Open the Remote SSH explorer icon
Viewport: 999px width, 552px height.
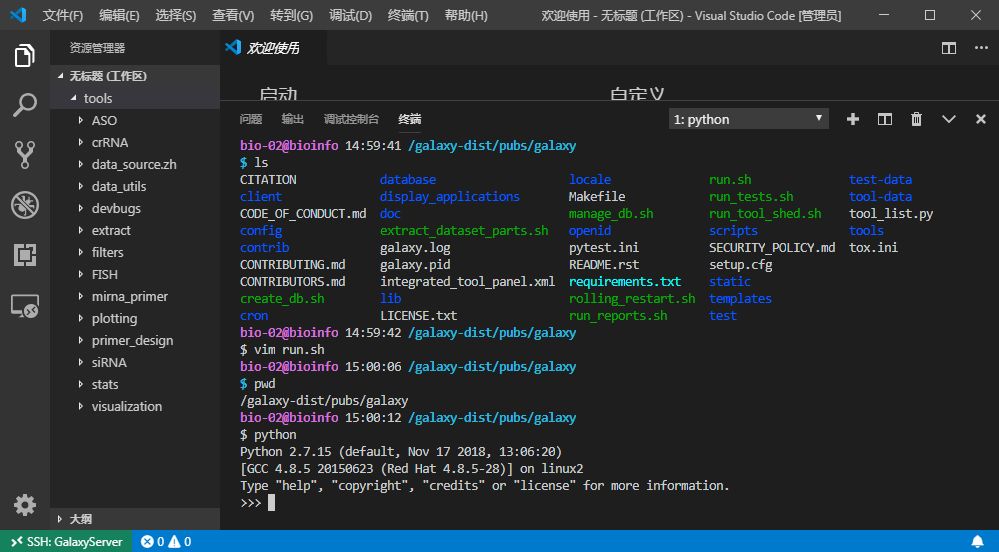pos(24,306)
